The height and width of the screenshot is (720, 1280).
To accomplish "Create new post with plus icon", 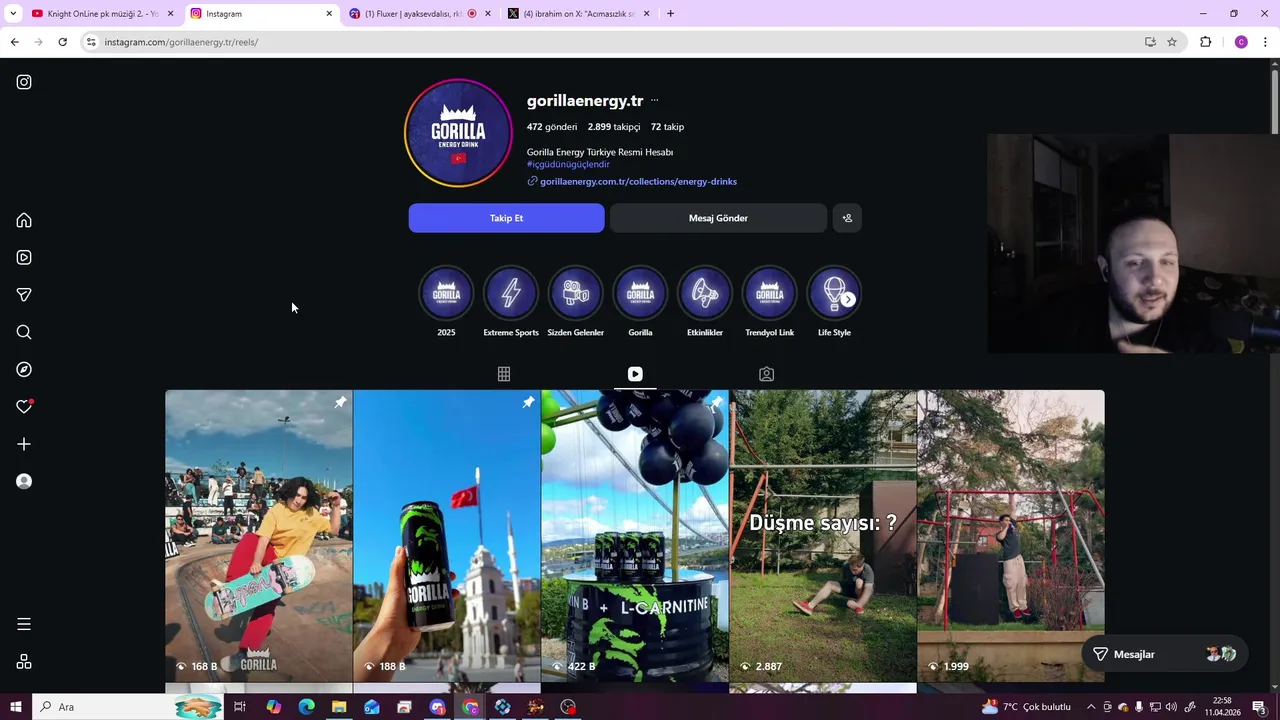I will click(24, 444).
